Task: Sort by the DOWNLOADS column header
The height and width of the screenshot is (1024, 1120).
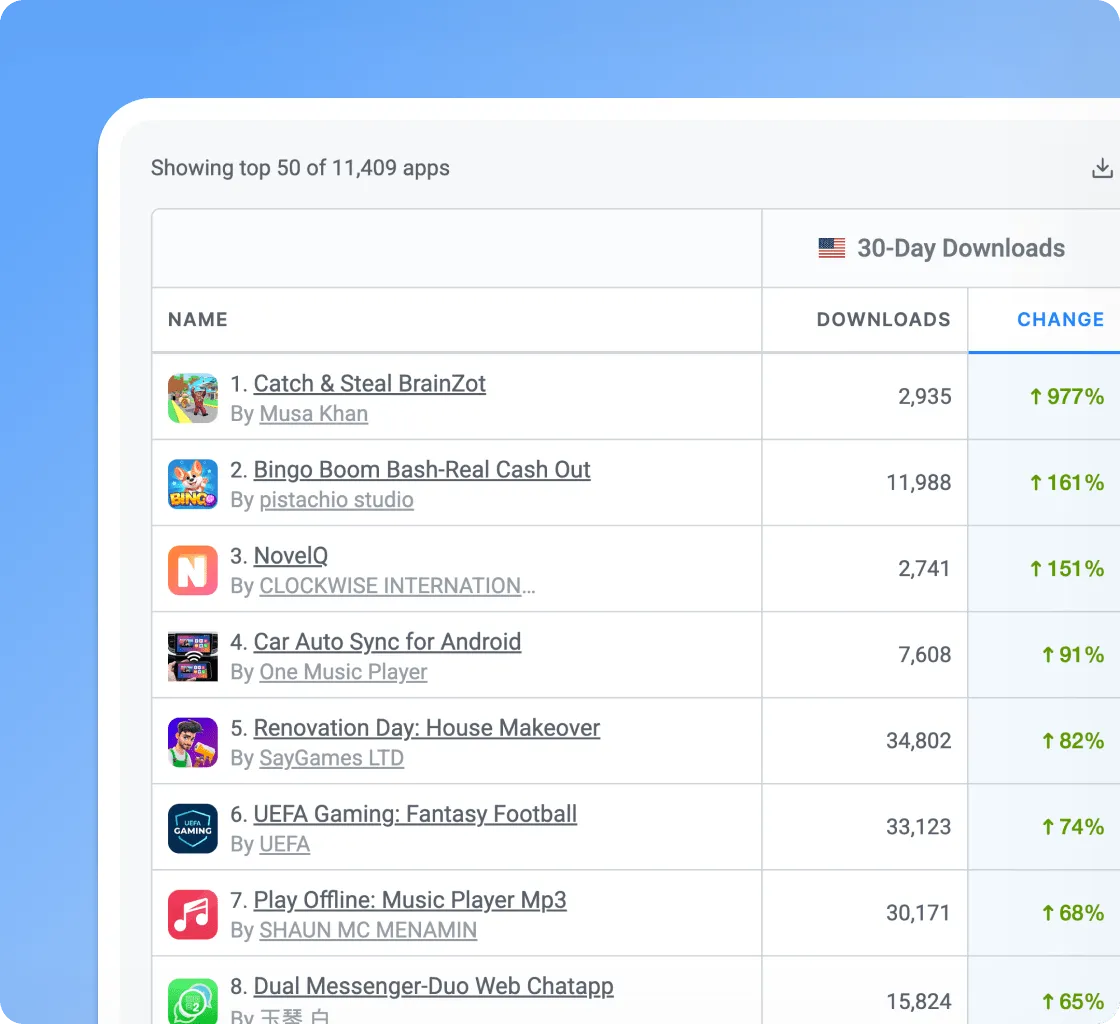Action: 884,319
